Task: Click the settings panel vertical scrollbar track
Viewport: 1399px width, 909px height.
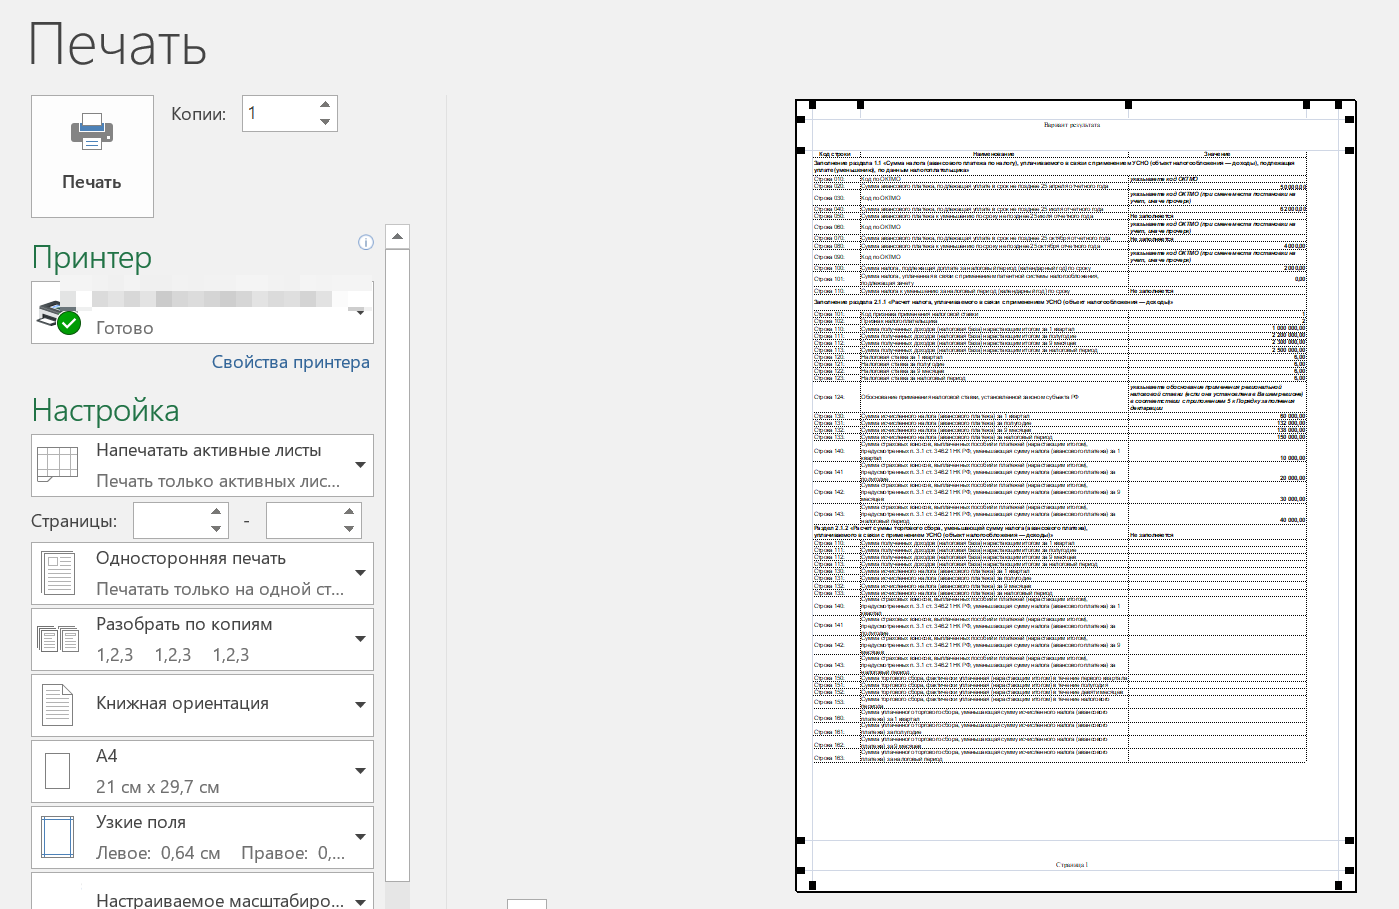Action: (x=397, y=565)
